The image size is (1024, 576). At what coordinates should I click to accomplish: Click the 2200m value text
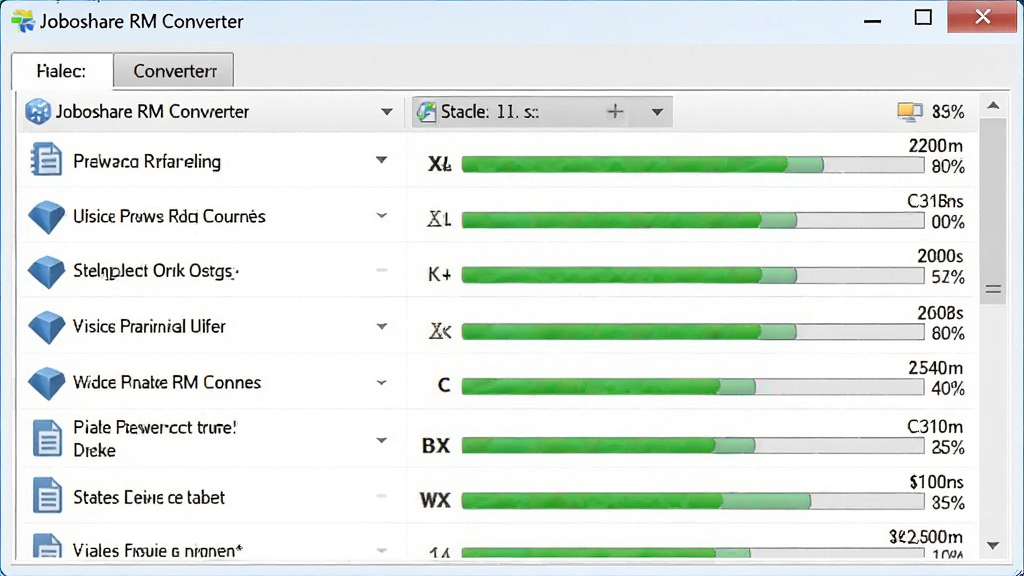[935, 146]
